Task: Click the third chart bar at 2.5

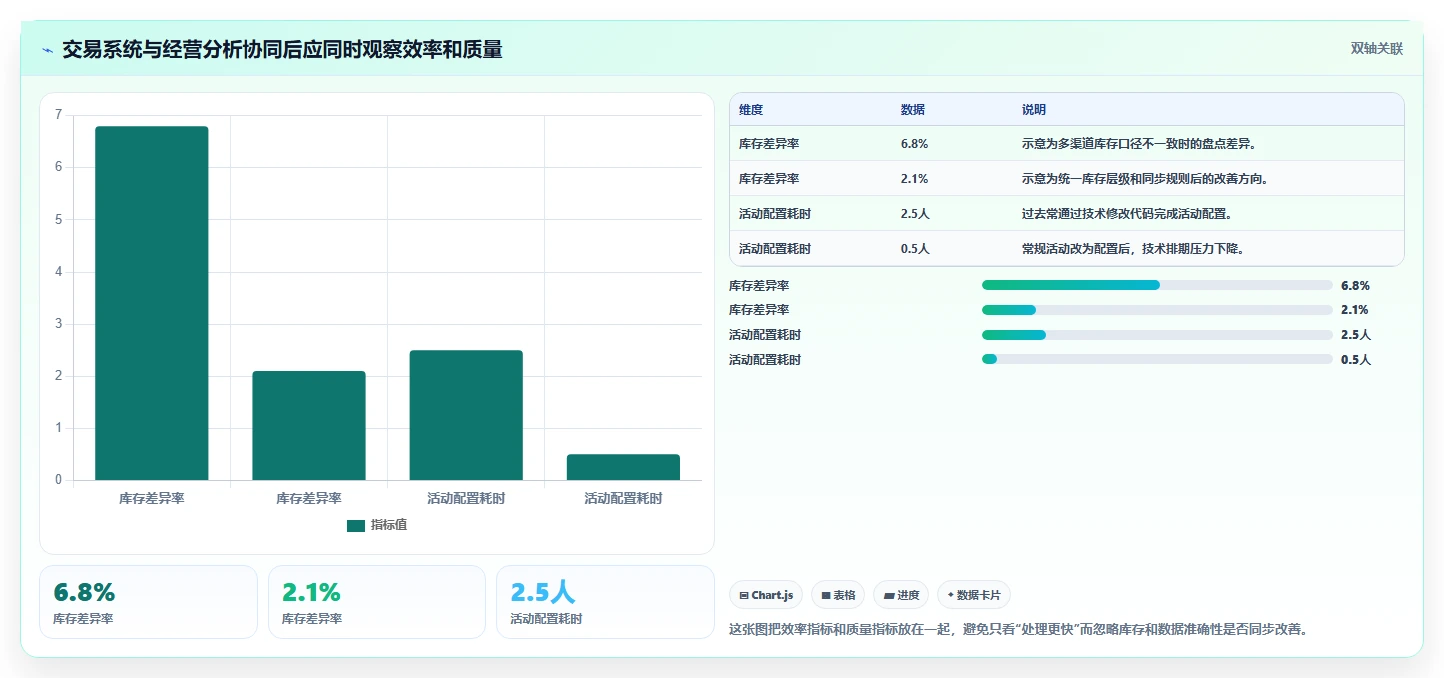Action: 466,415
